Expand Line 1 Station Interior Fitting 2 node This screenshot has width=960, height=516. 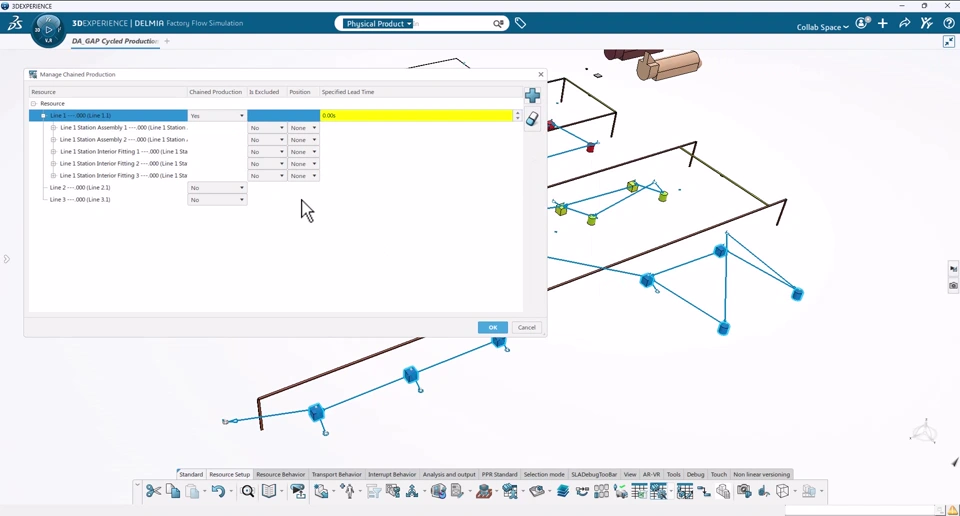tap(53, 163)
